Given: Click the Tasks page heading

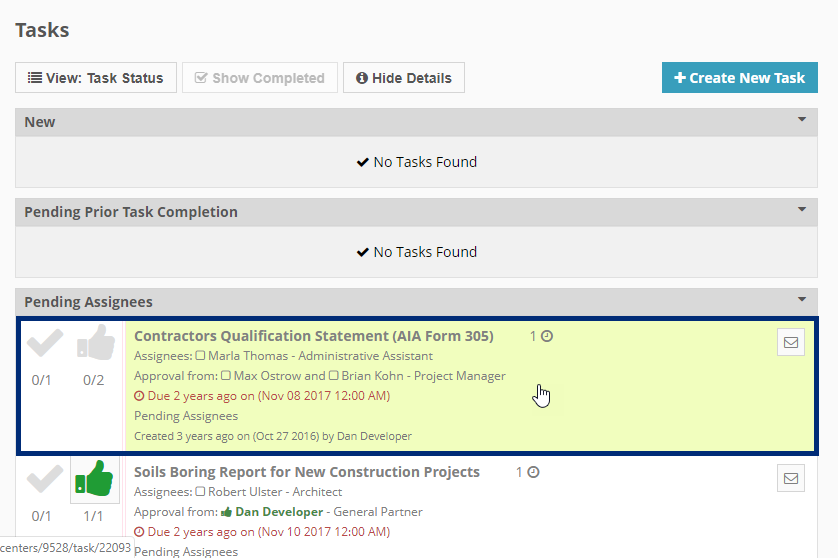Looking at the screenshot, I should coord(42,30).
